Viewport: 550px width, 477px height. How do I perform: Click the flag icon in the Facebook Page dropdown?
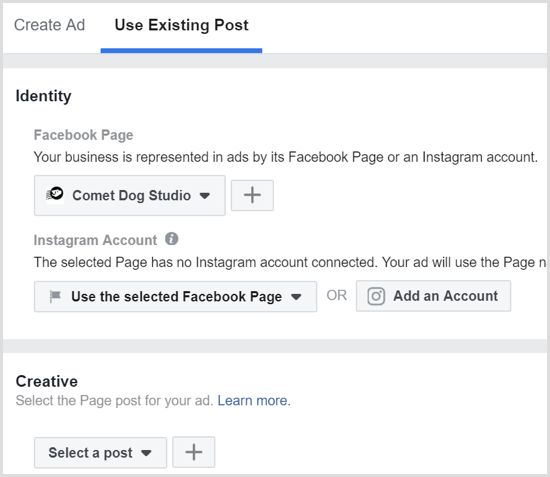click(x=55, y=297)
